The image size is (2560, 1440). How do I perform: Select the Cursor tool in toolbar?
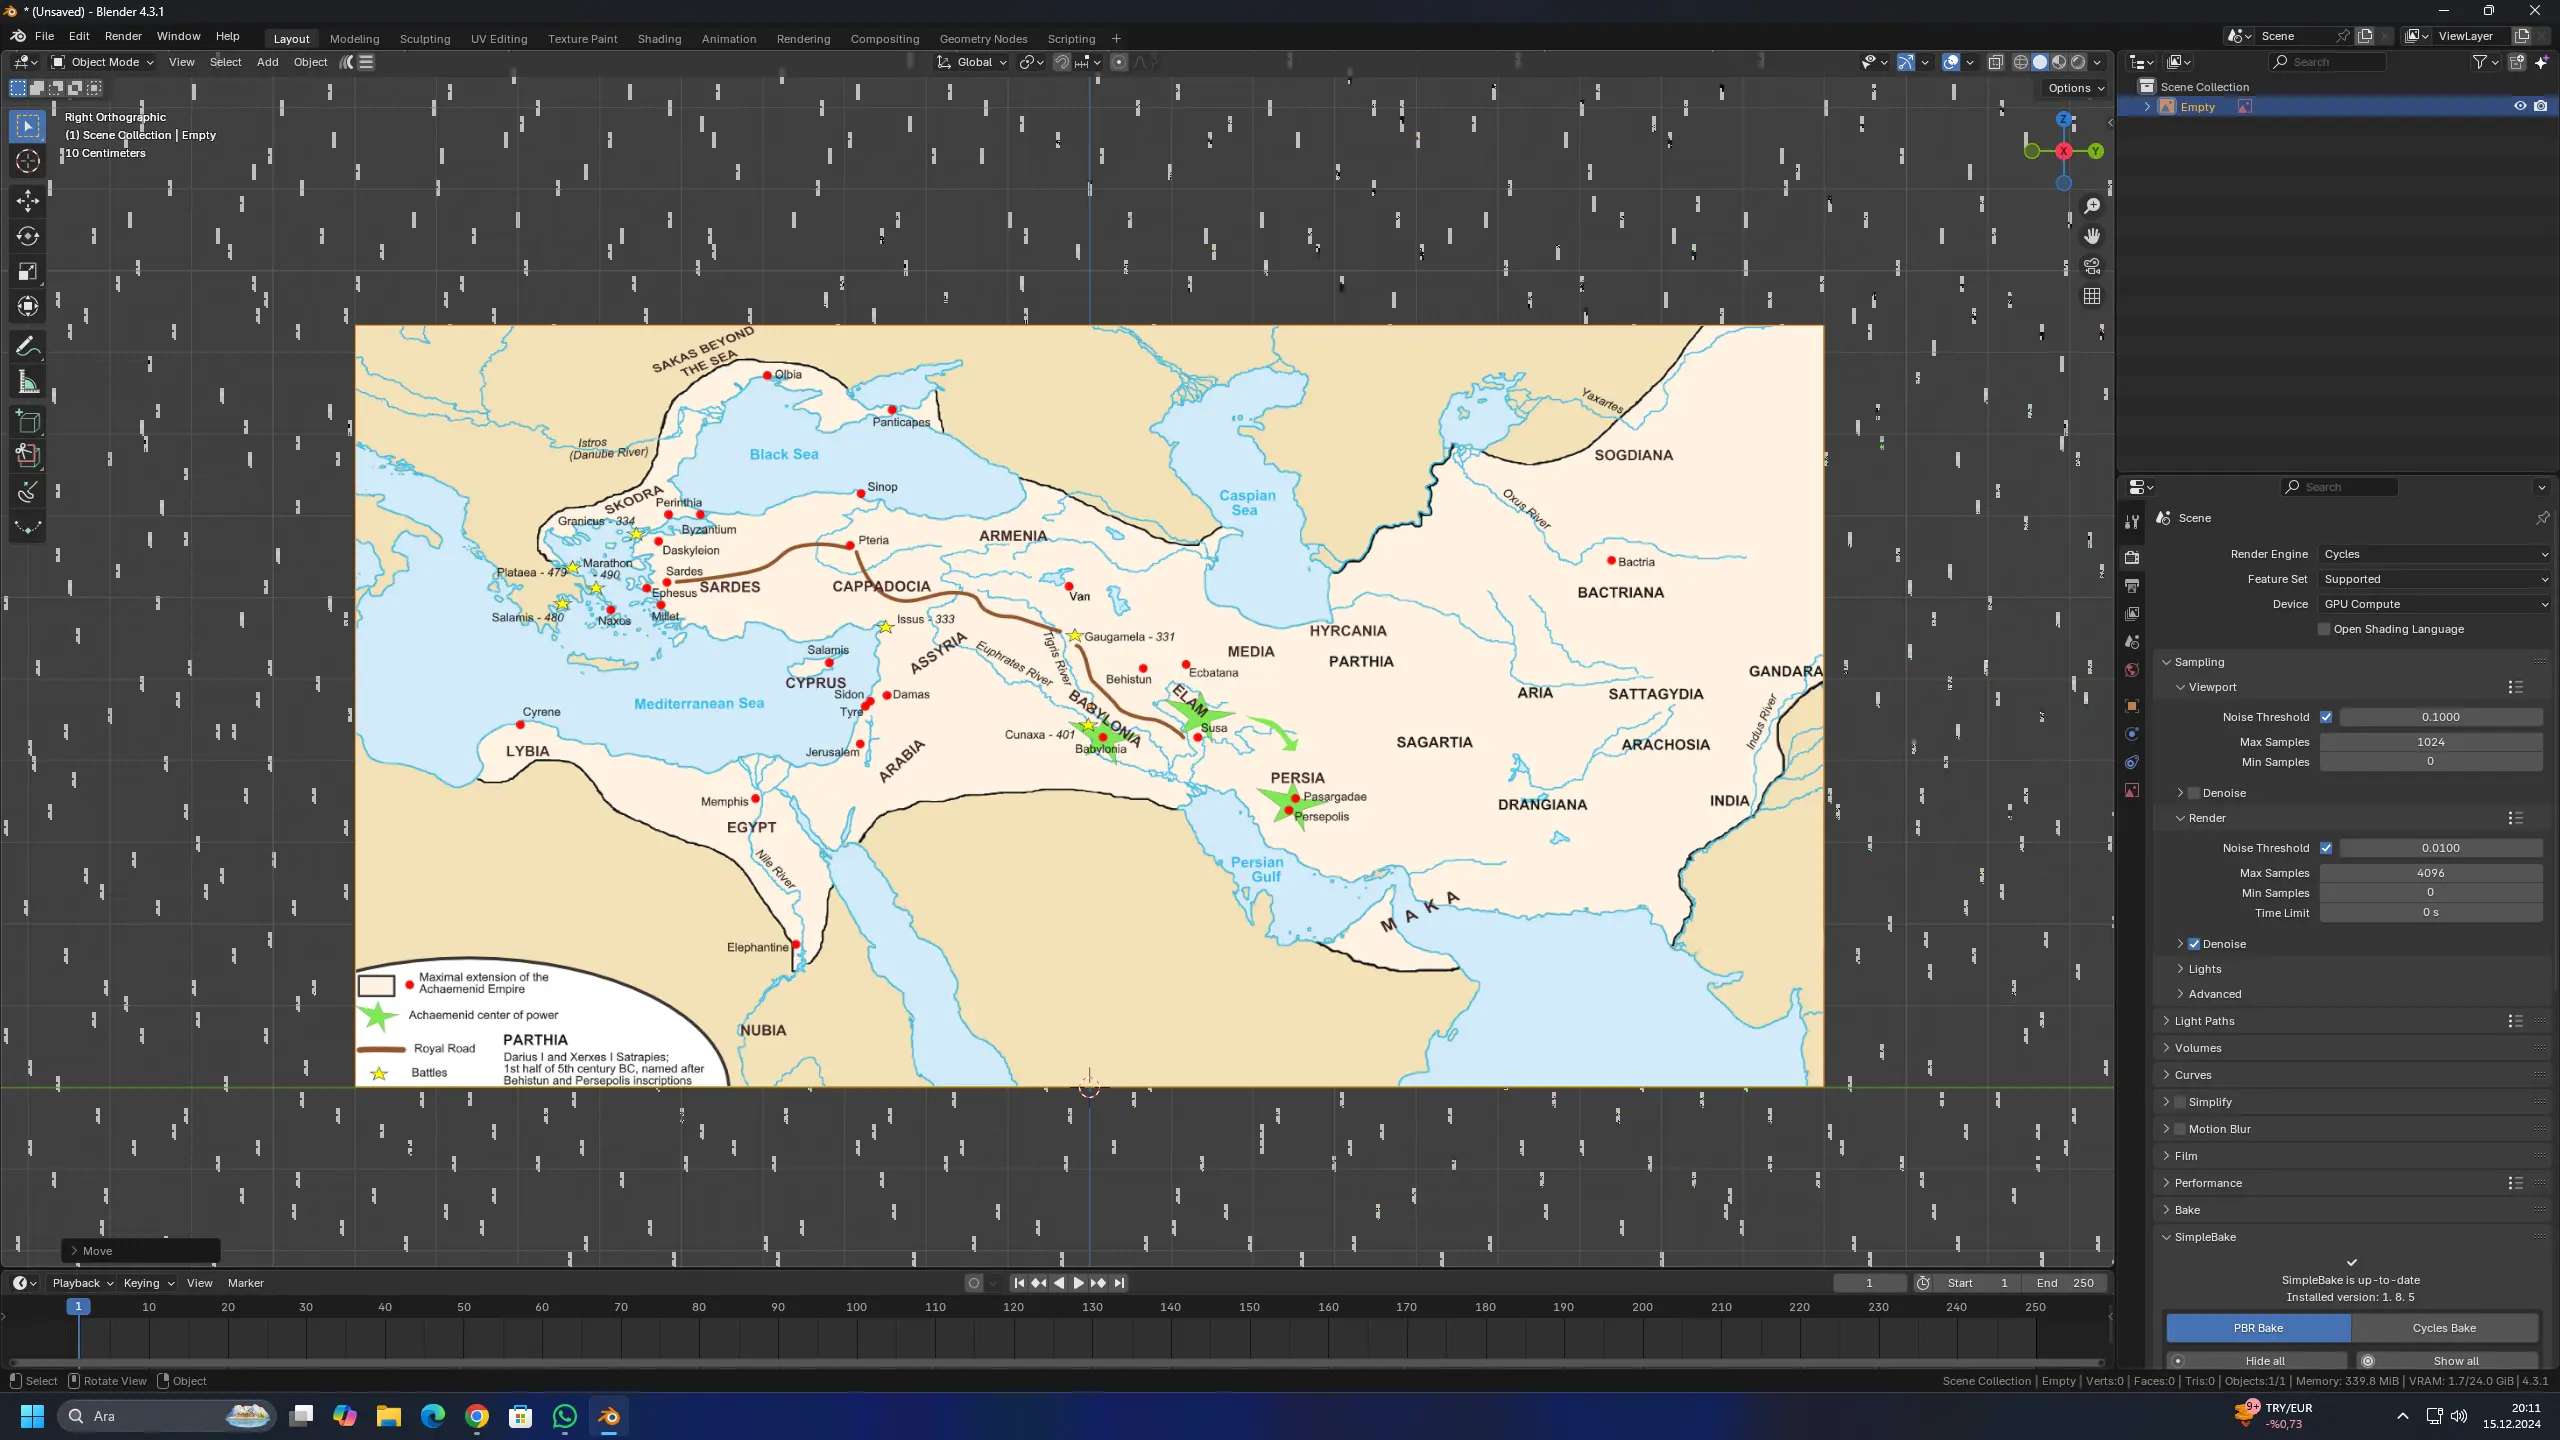pyautogui.click(x=28, y=161)
